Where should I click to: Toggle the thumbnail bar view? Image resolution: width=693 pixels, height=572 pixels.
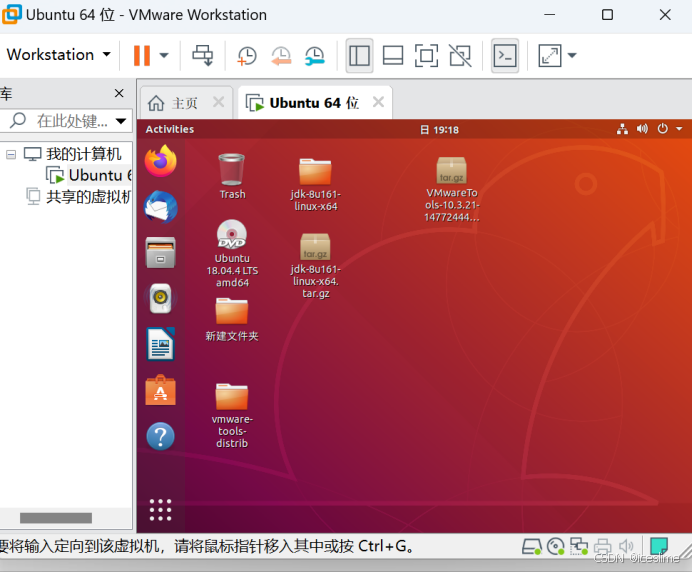[x=392, y=56]
